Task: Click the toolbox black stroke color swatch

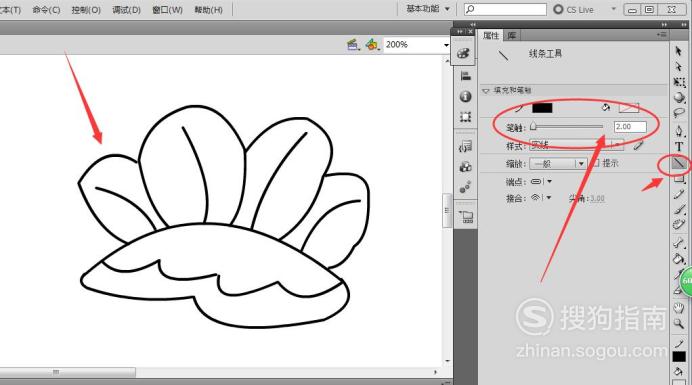Action: coord(679,356)
